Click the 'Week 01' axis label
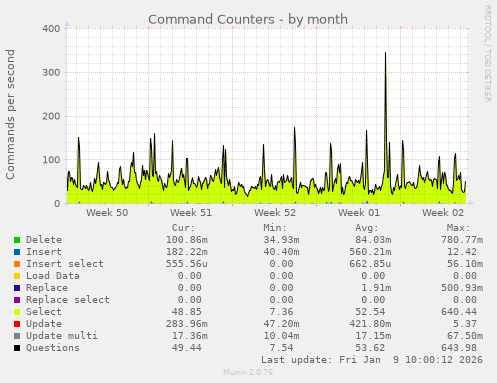Screen dimensions: 497x383 click(x=359, y=213)
